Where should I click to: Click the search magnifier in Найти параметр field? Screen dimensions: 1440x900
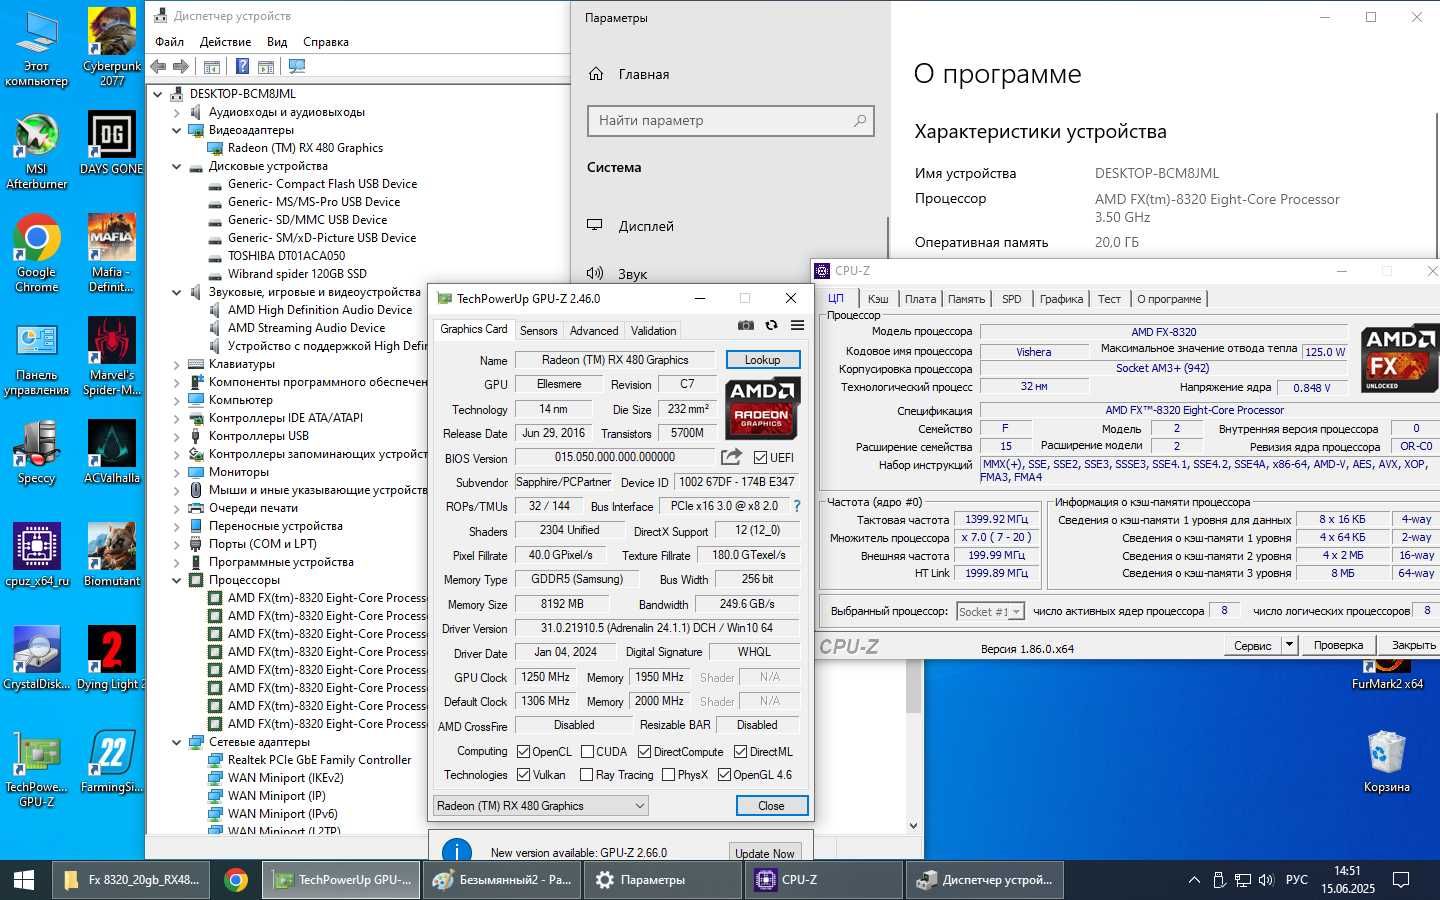click(x=859, y=121)
